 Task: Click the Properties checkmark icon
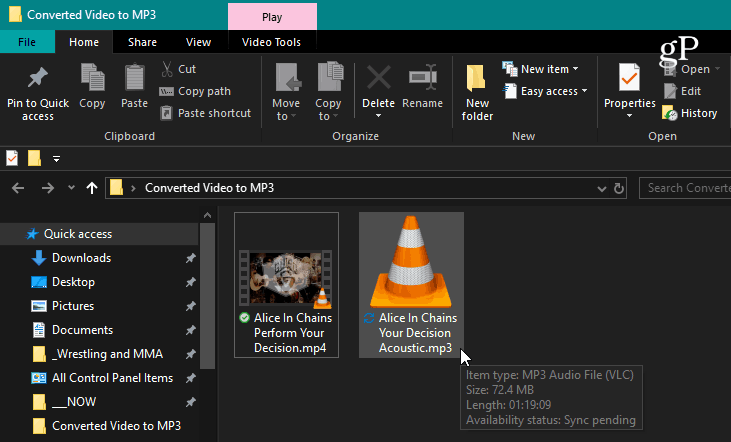coord(629,77)
